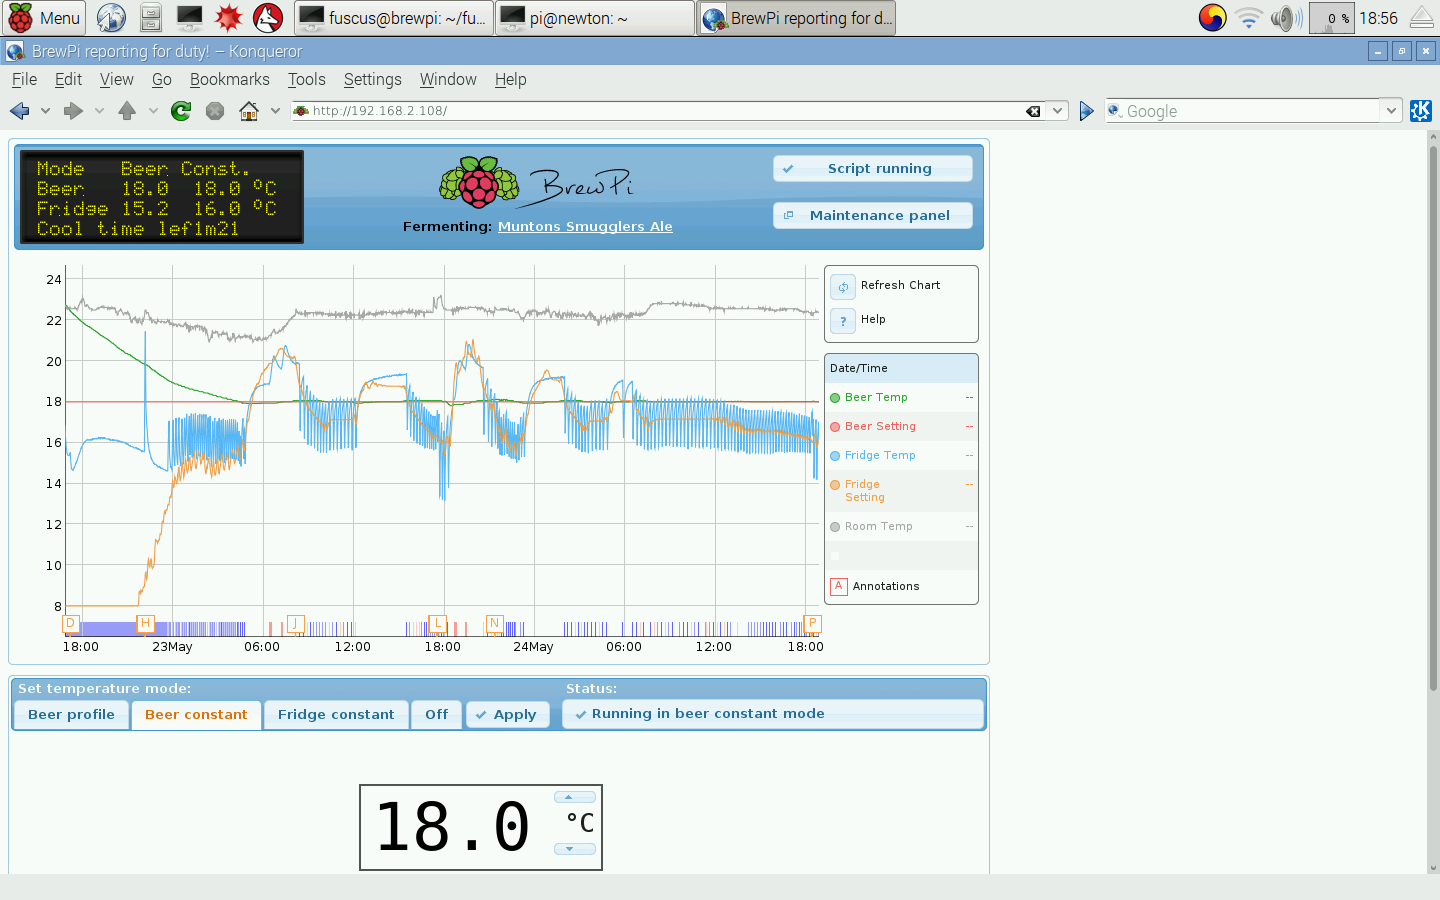Toggle Annotations display checkbox
This screenshot has height=900, width=1440.
[839, 587]
